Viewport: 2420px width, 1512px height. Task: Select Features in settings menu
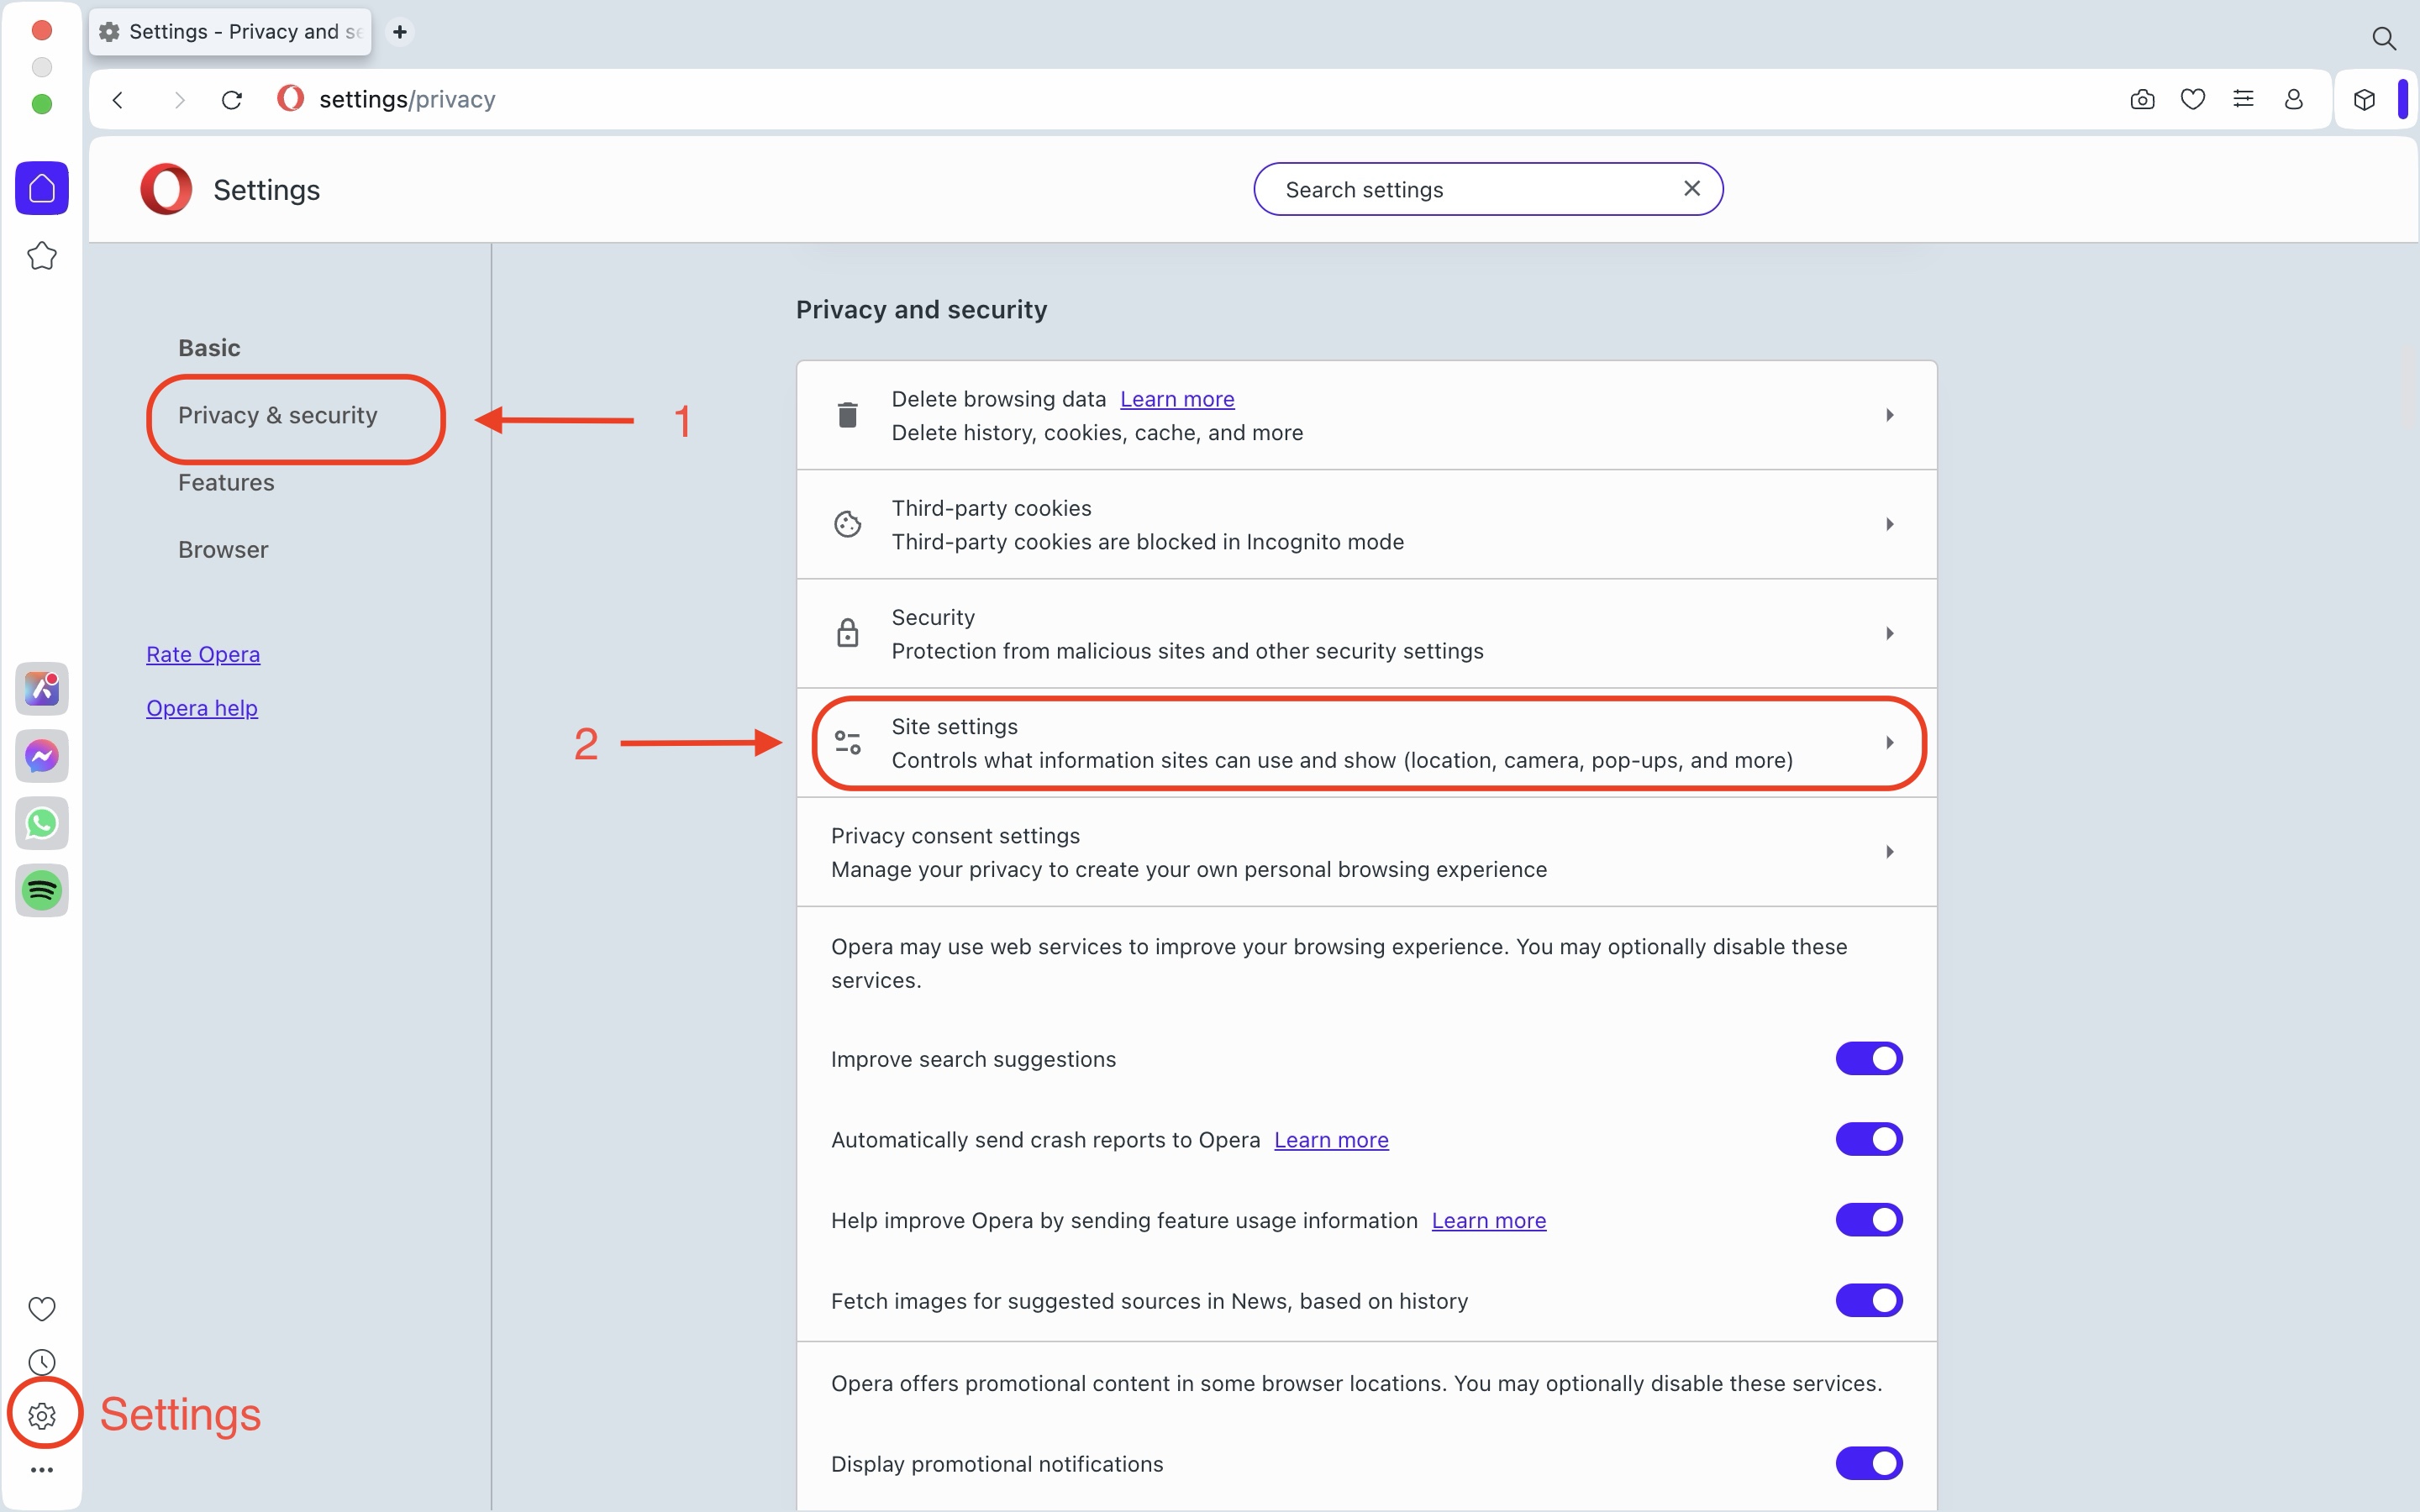point(226,482)
